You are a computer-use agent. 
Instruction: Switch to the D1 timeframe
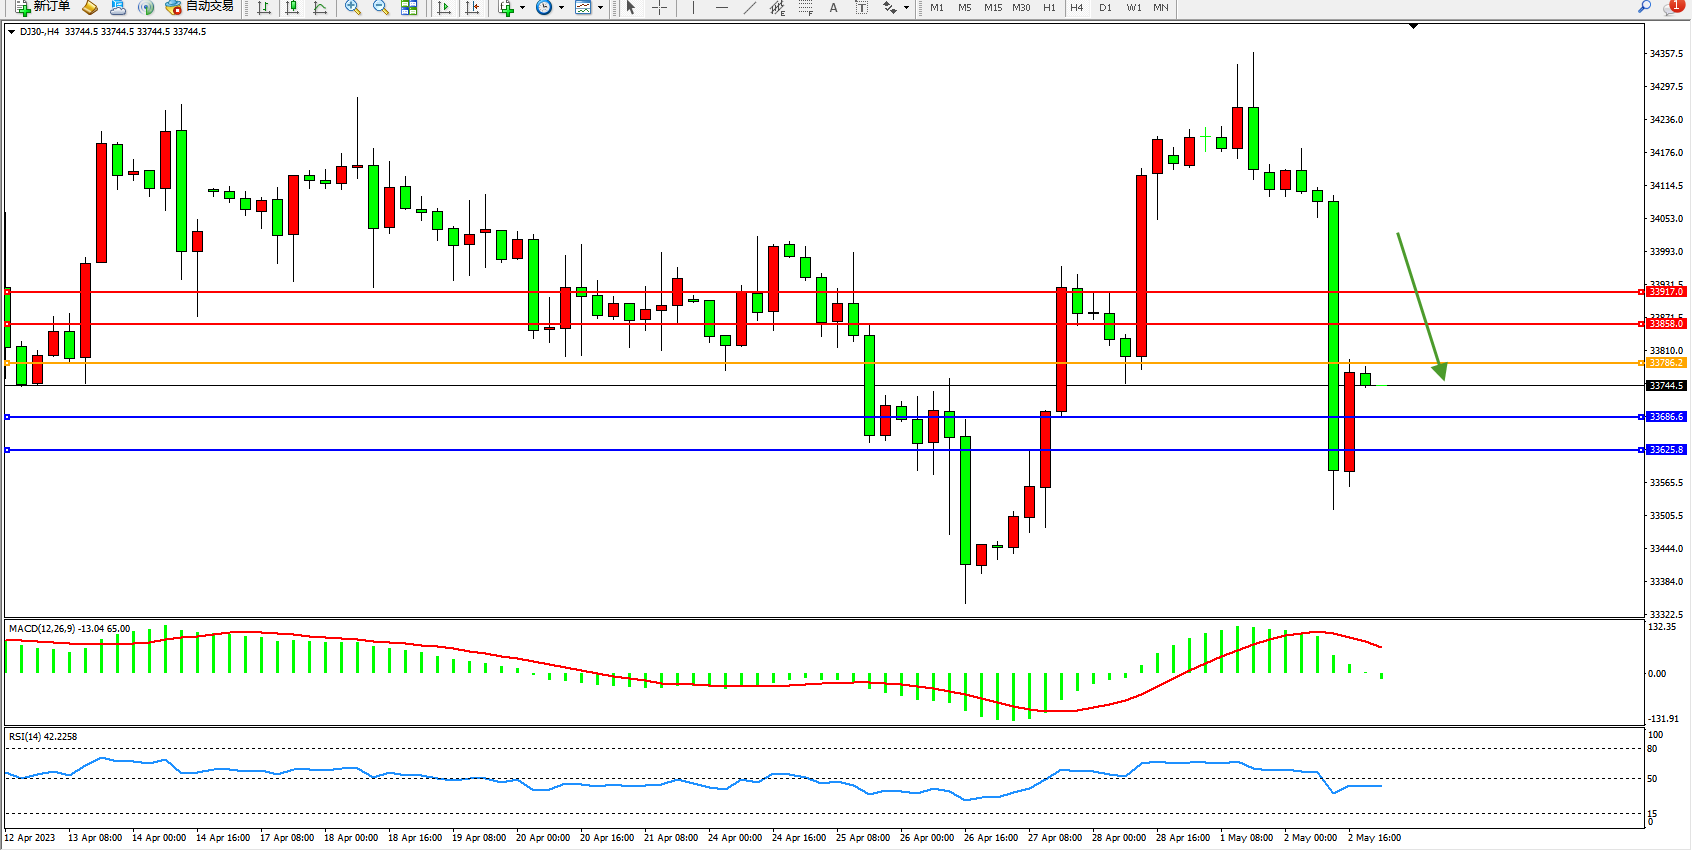pyautogui.click(x=1105, y=8)
